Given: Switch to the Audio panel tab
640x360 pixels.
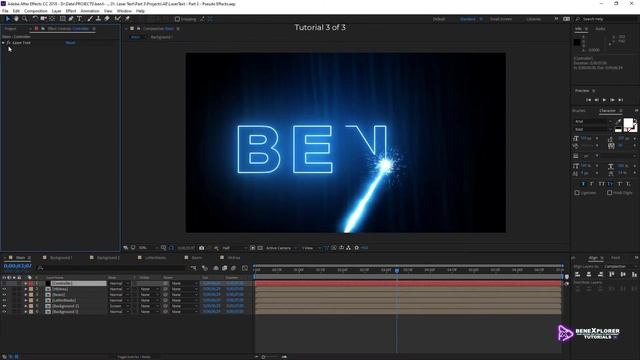Looking at the screenshot, I should 600,29.
